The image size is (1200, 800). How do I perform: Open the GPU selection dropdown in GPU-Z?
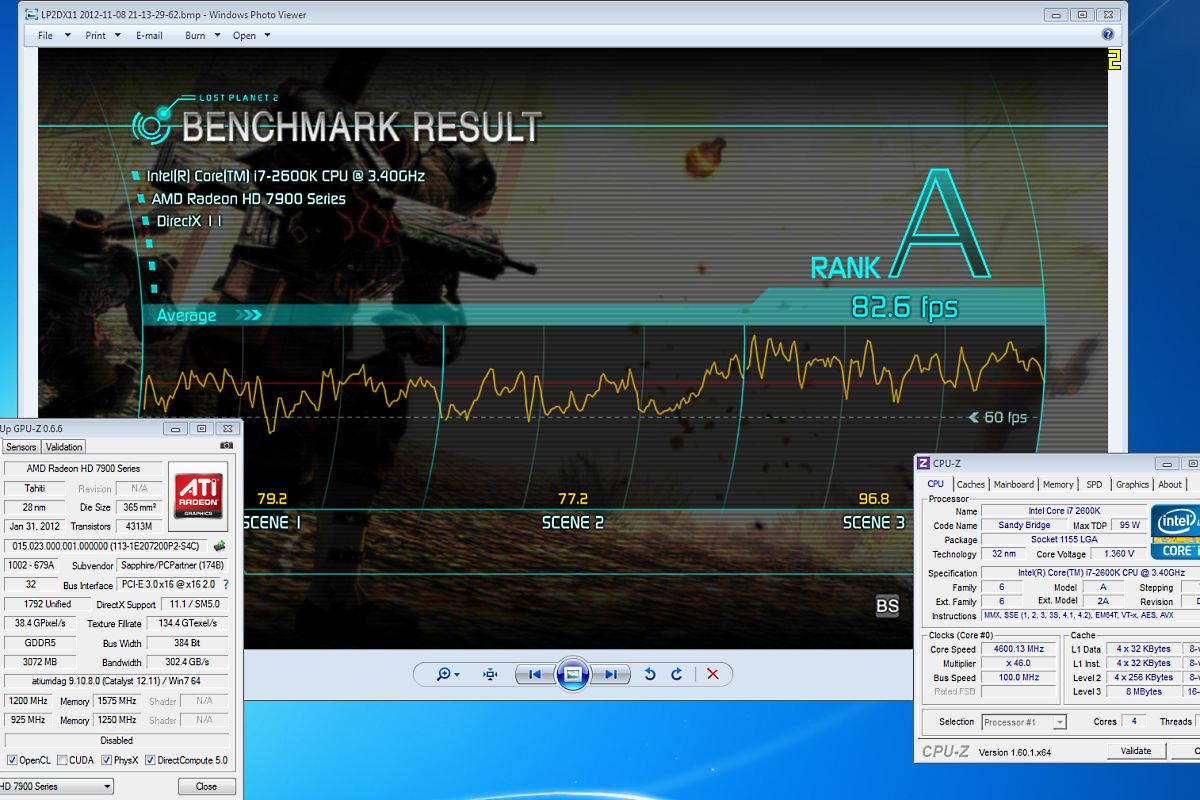[56, 786]
